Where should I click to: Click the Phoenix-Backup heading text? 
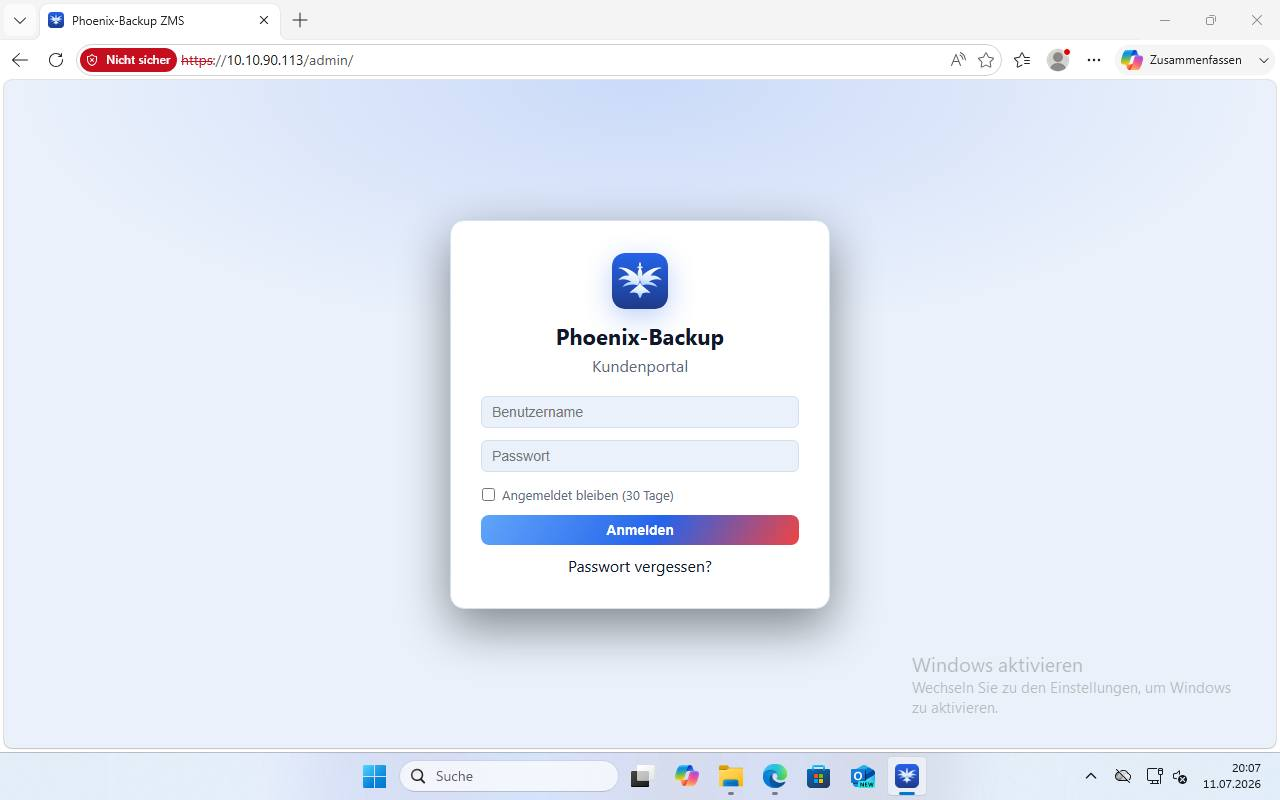(x=640, y=337)
